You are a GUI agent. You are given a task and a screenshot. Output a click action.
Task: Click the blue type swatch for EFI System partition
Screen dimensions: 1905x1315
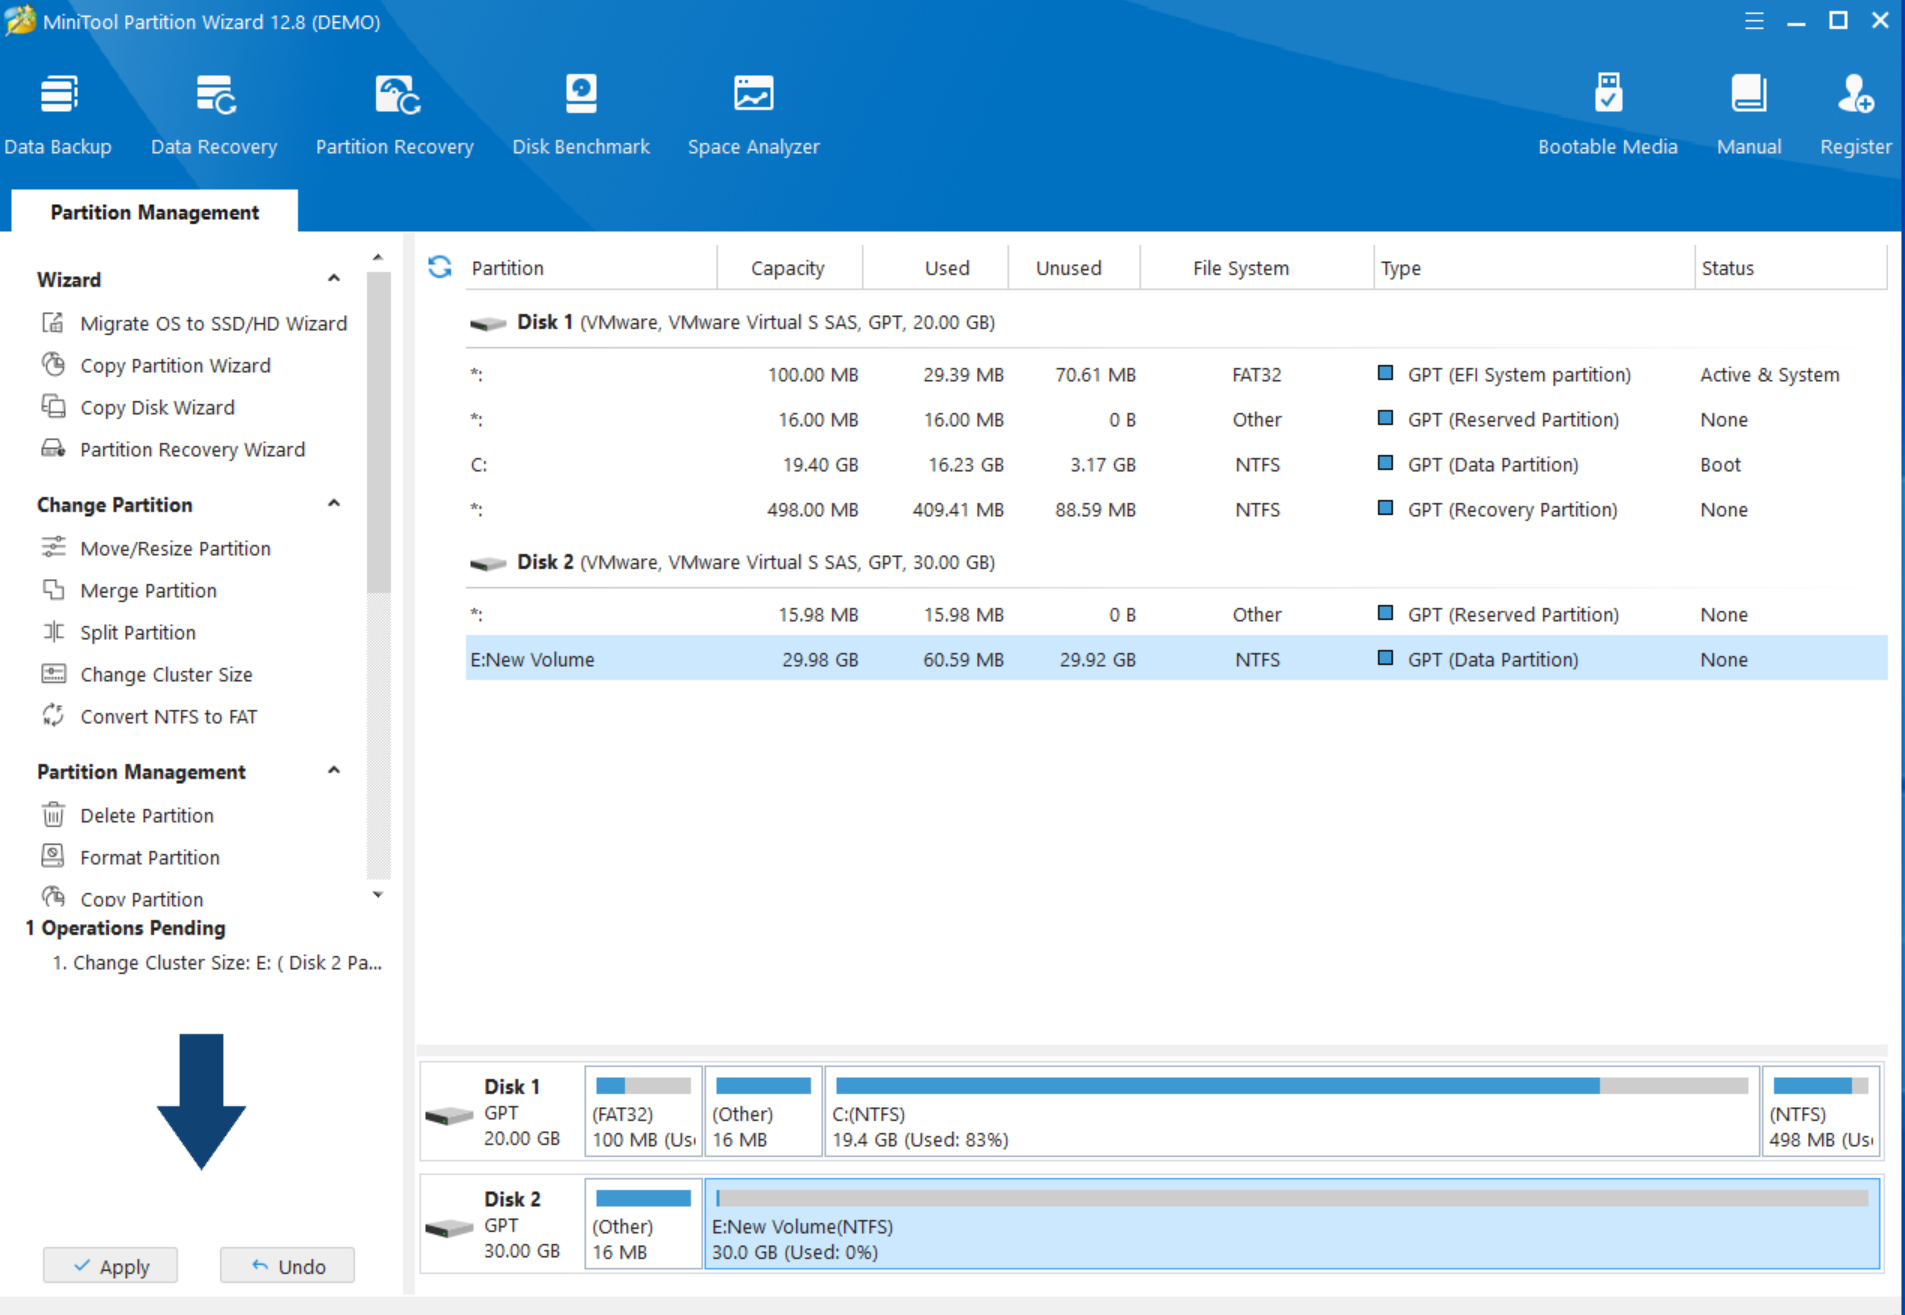(x=1385, y=373)
